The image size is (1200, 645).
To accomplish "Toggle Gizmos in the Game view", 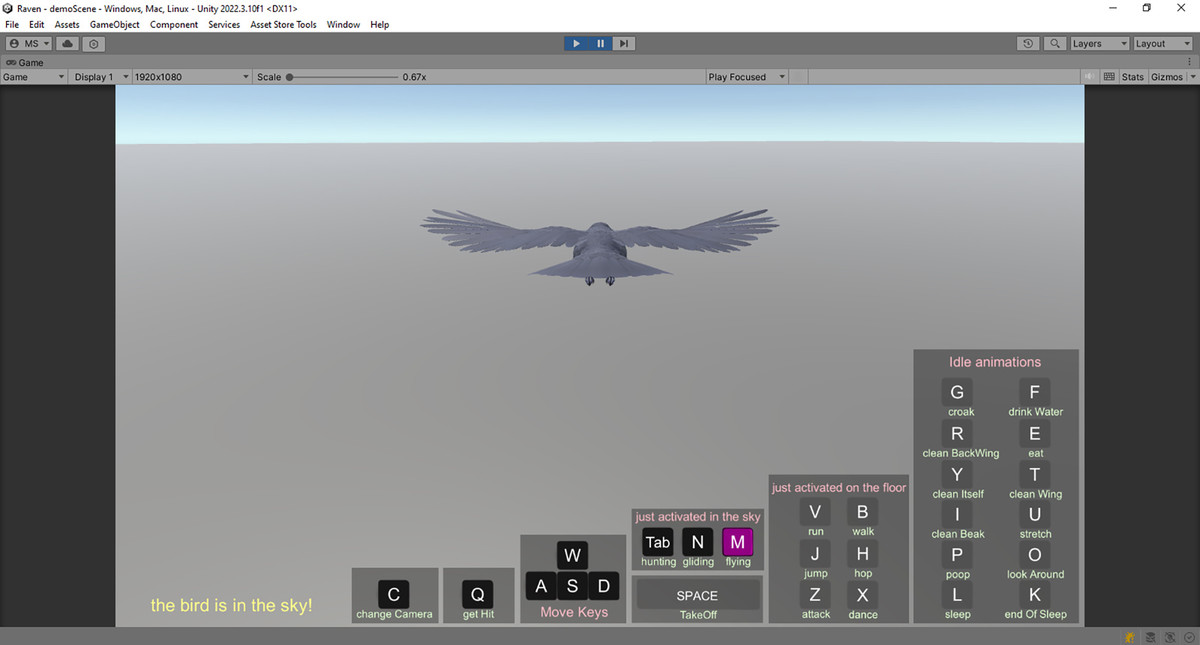I will [1166, 77].
